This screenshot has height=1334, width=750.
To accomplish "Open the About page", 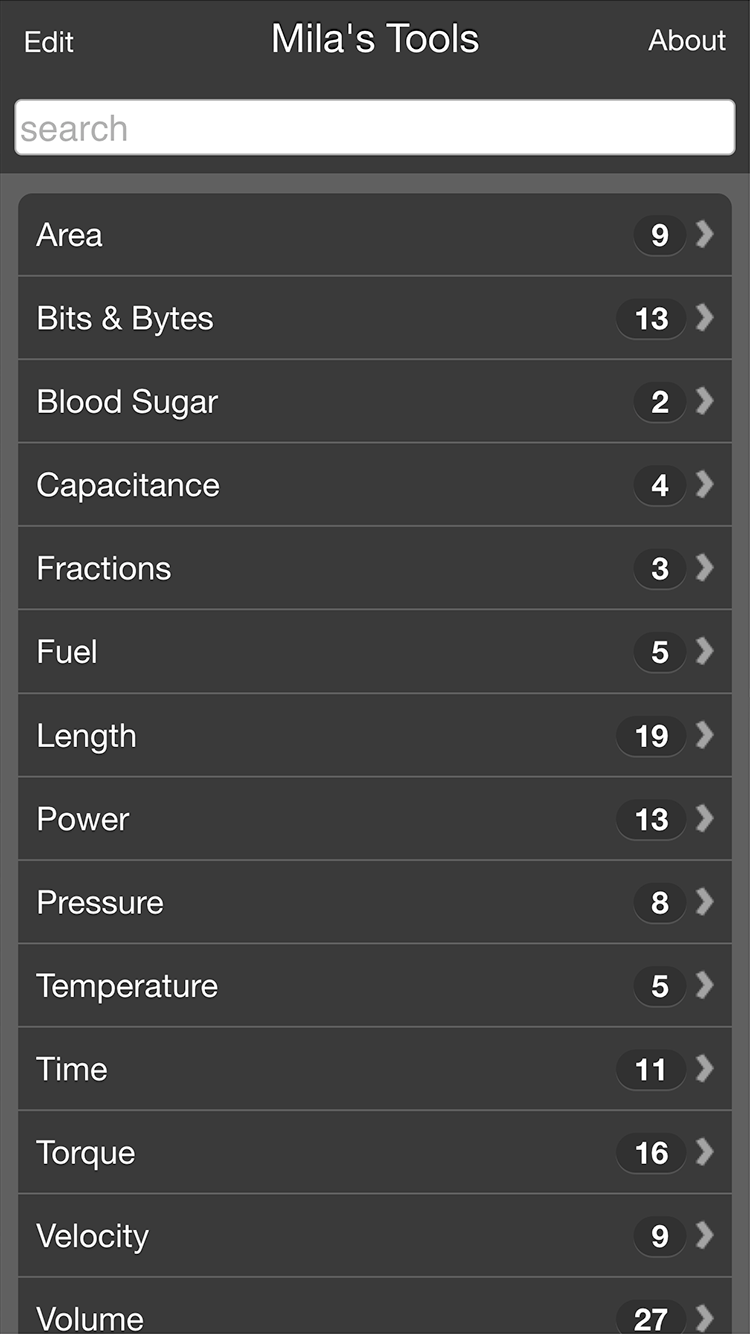I will click(x=686, y=41).
